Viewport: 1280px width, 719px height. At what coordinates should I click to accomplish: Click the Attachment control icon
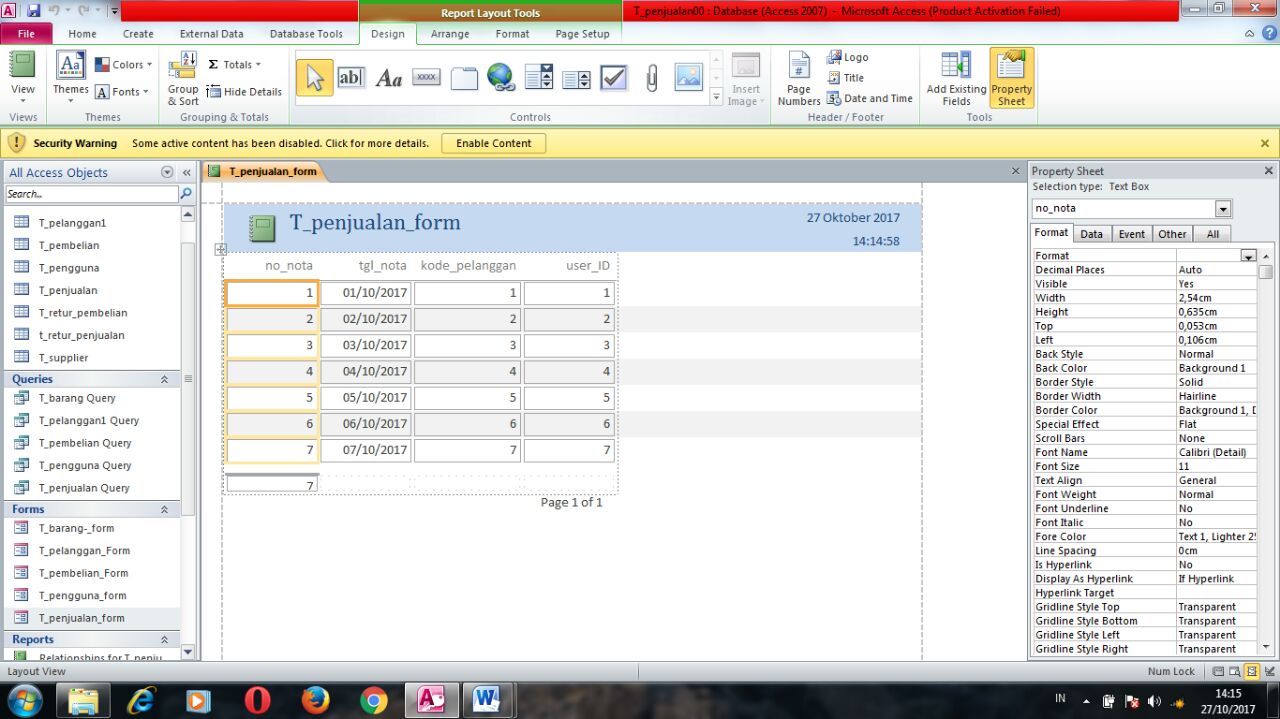click(x=650, y=77)
